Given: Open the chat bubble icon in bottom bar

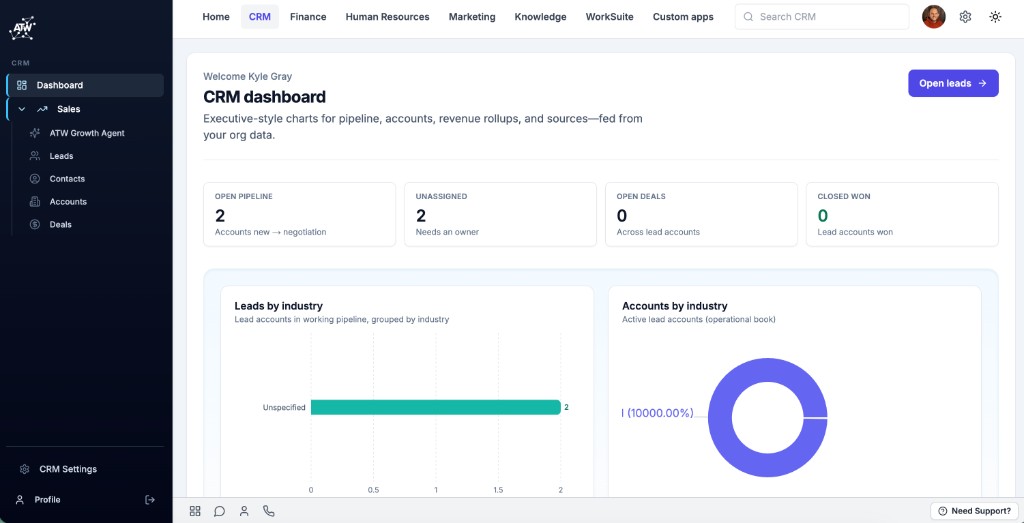Looking at the screenshot, I should (219, 511).
